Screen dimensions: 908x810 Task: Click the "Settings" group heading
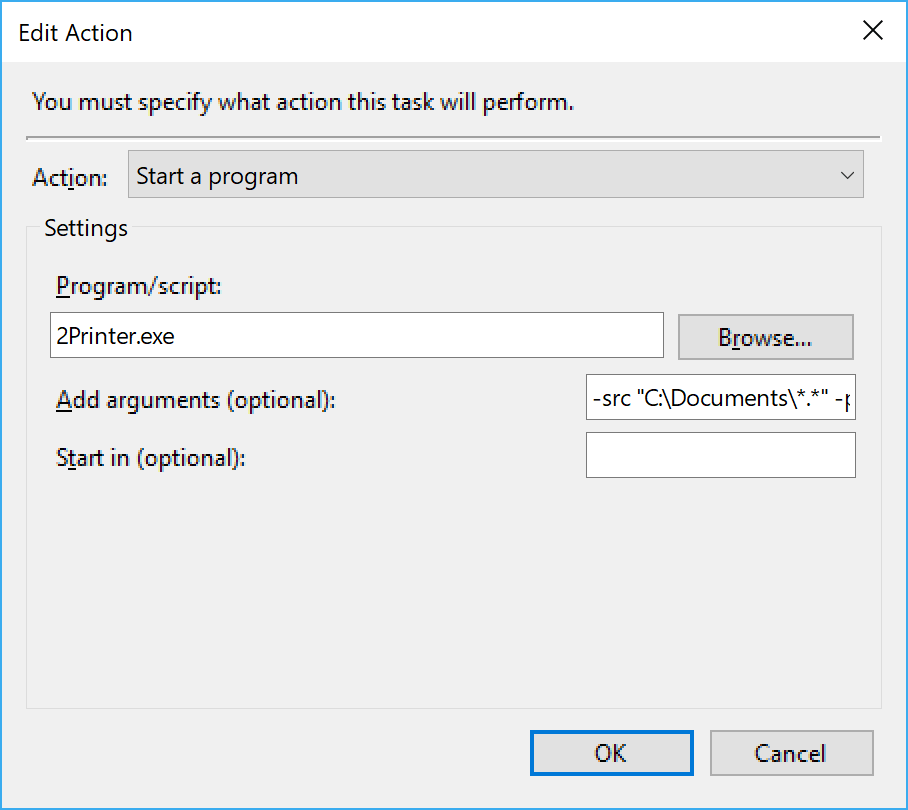point(86,228)
